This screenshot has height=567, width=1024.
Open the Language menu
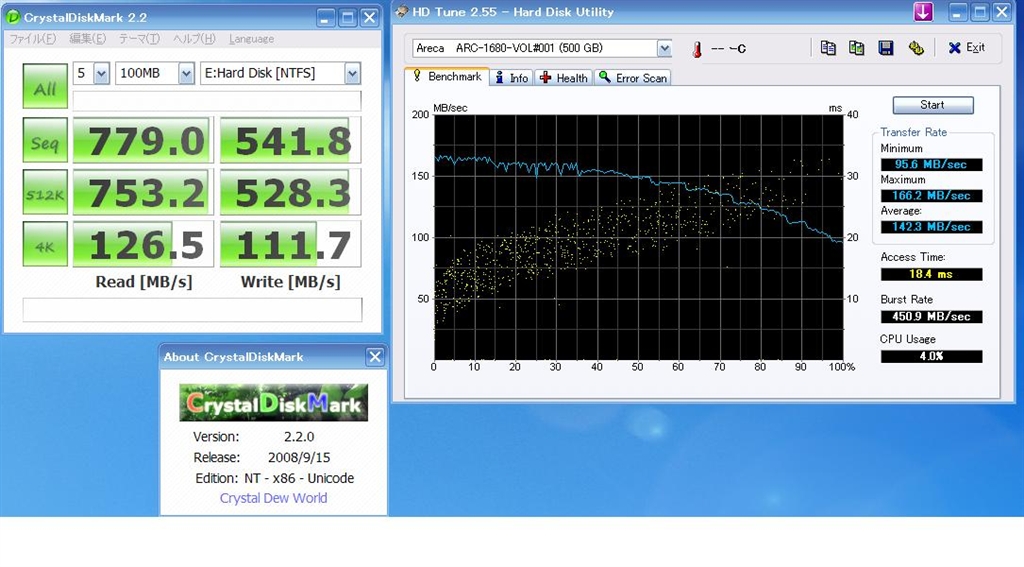click(251, 39)
